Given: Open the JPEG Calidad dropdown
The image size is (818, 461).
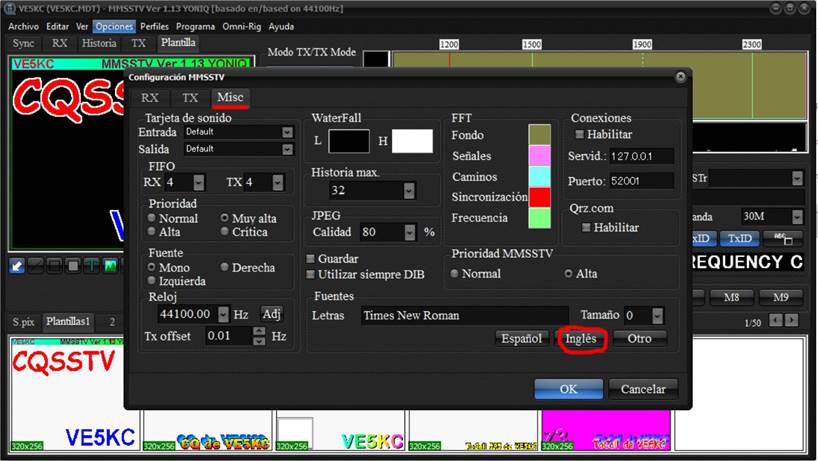Looking at the screenshot, I should coord(411,232).
